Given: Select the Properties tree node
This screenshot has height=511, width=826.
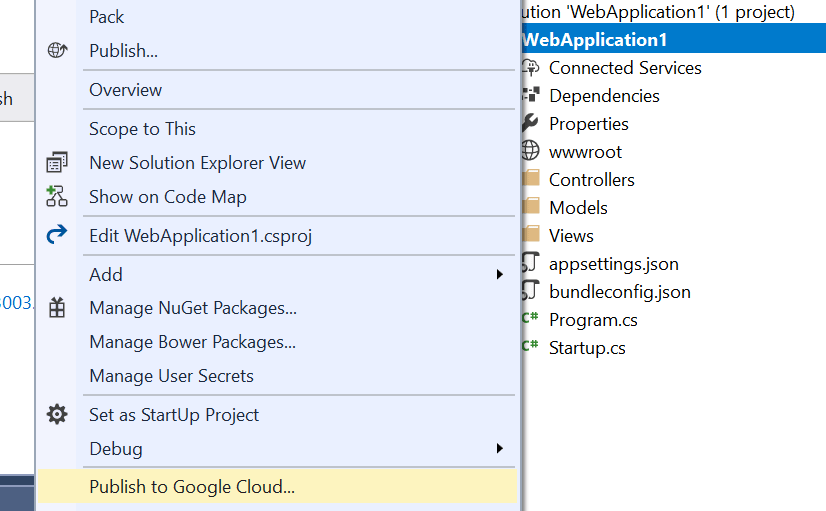Looking at the screenshot, I should (588, 124).
